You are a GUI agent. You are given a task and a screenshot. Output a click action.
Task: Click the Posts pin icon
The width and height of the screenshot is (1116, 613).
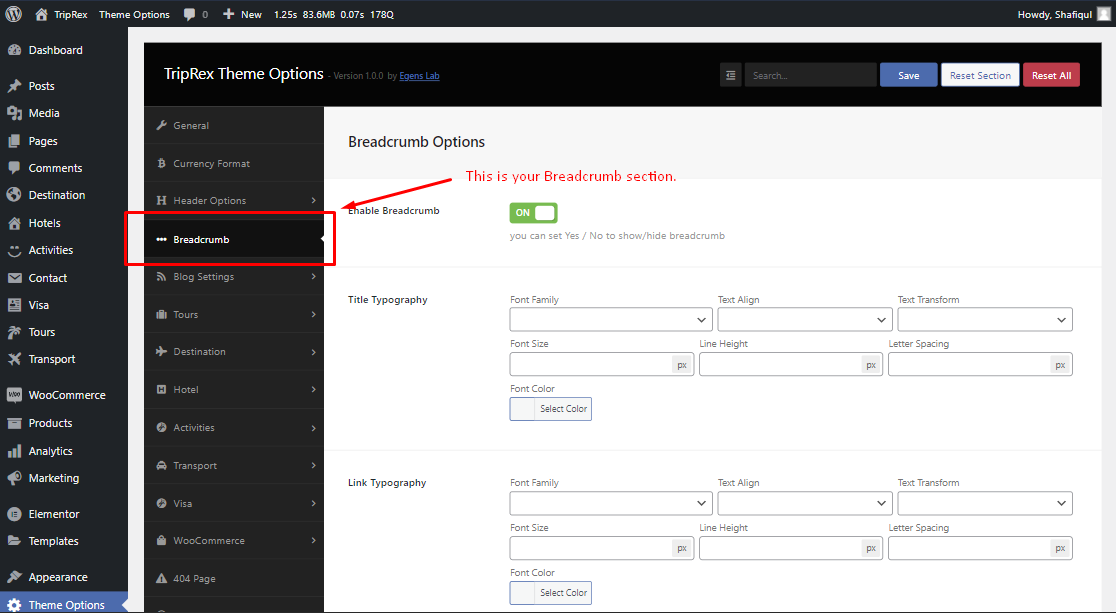click(x=14, y=86)
